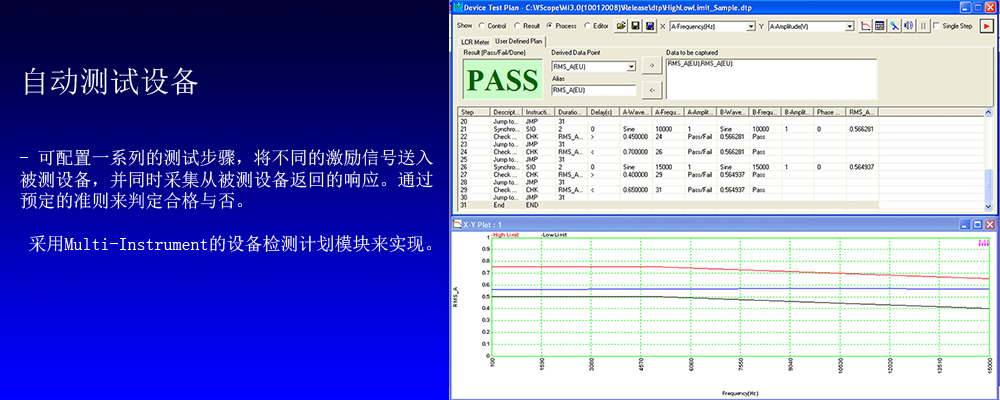The width and height of the screenshot is (1000, 400).
Task: Click the A-Wave... column header
Action: pyautogui.click(x=636, y=112)
